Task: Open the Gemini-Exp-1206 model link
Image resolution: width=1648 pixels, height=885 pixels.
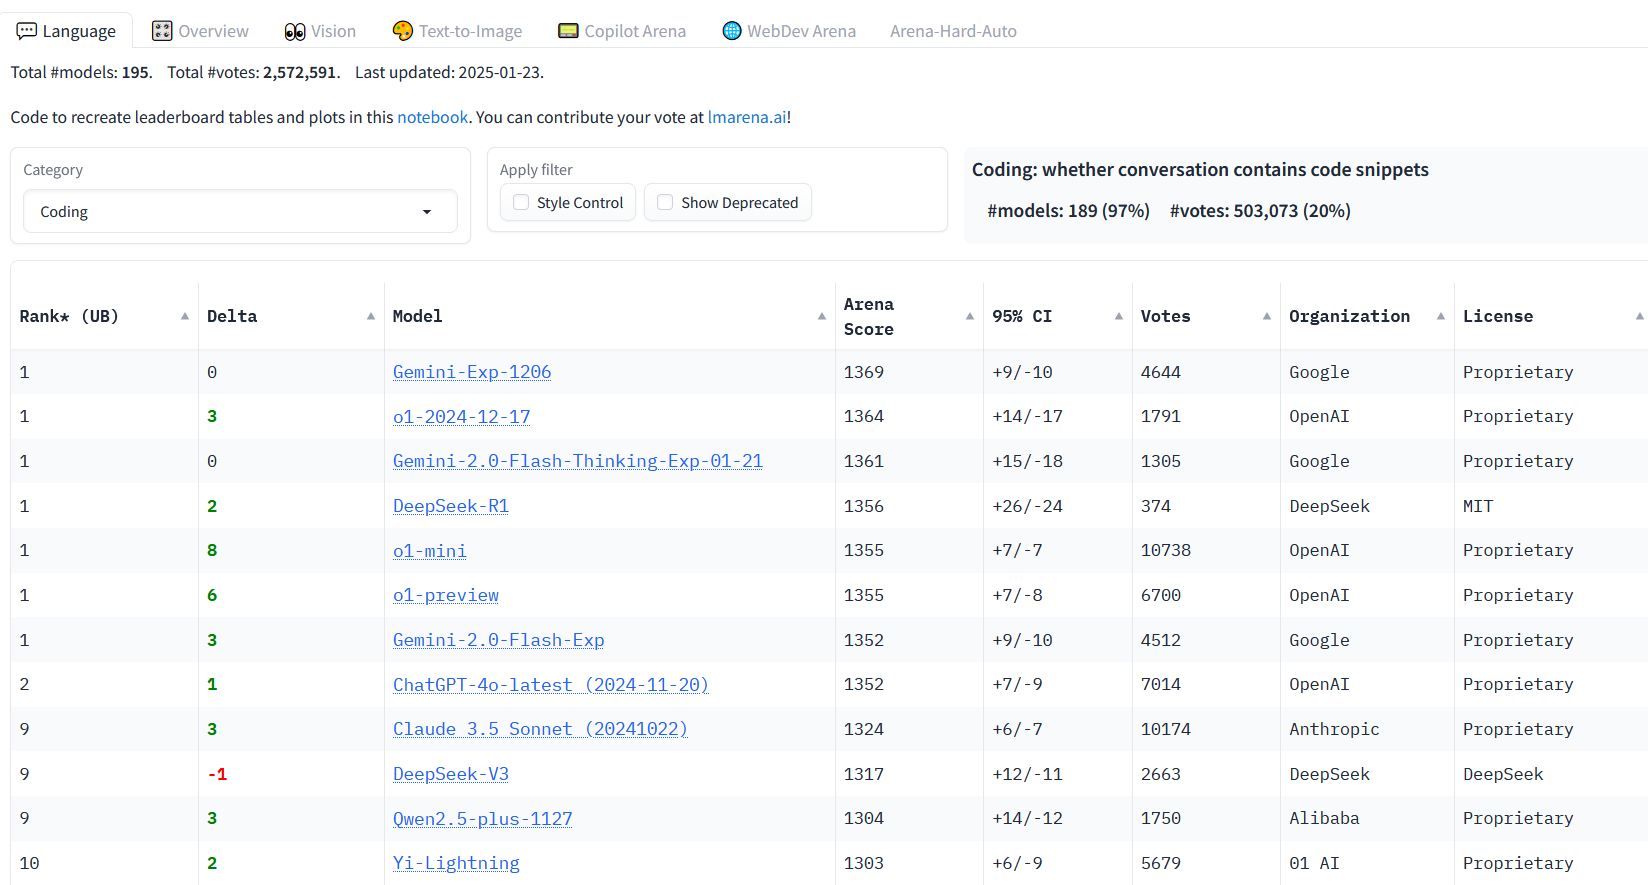Action: click(472, 372)
